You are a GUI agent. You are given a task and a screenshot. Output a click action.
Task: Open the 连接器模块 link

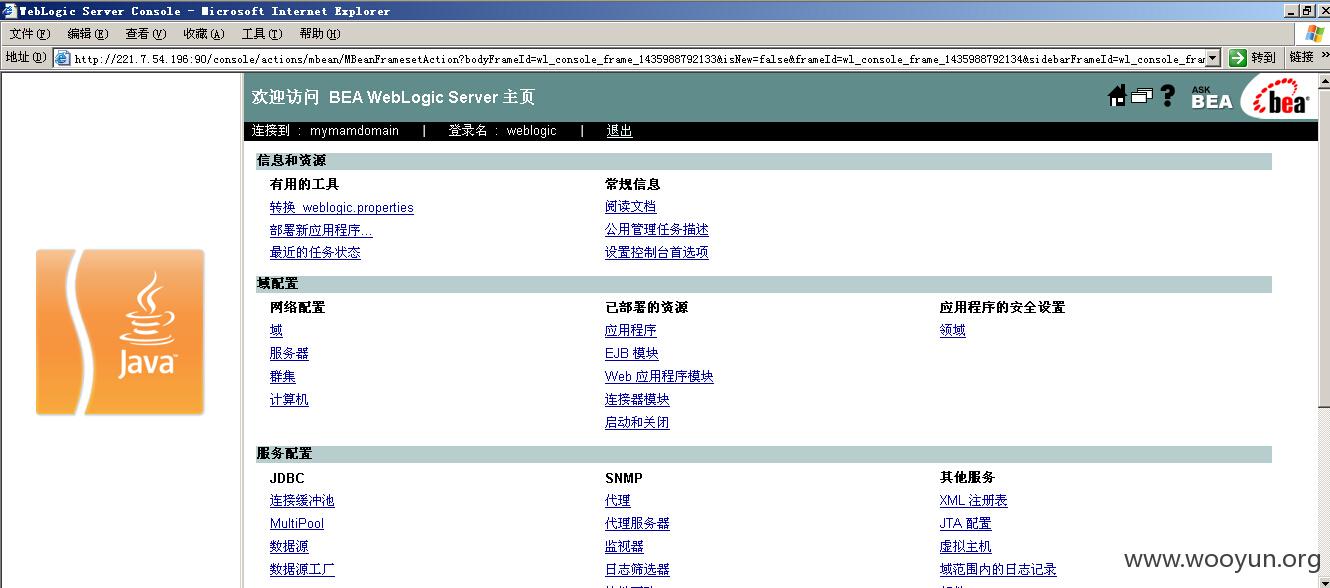[x=637, y=400]
